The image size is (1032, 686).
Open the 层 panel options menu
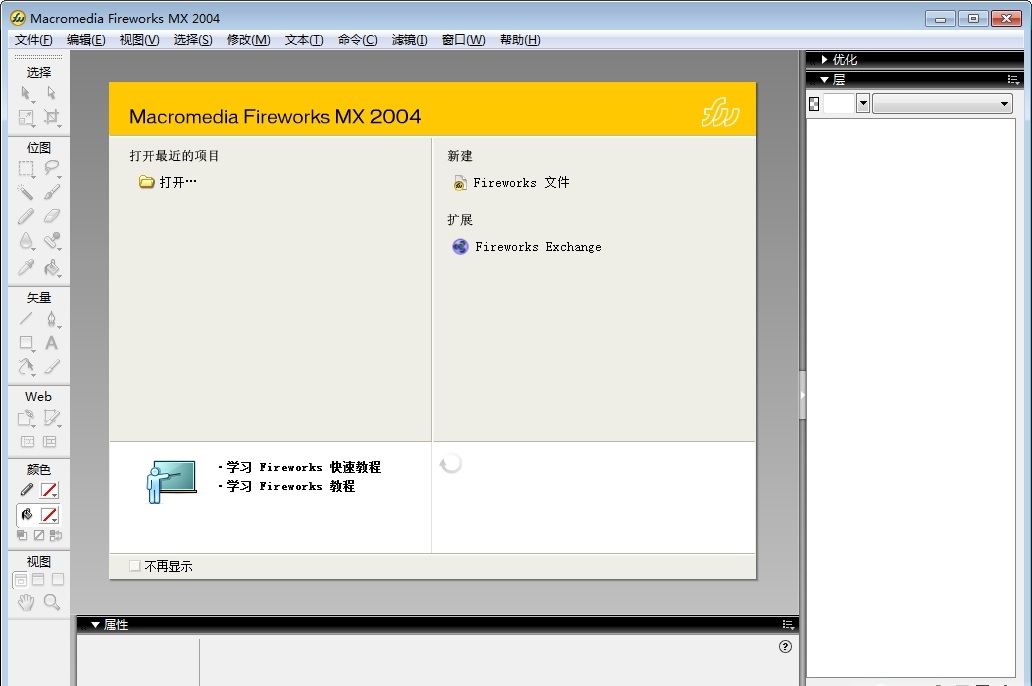tap(1014, 79)
